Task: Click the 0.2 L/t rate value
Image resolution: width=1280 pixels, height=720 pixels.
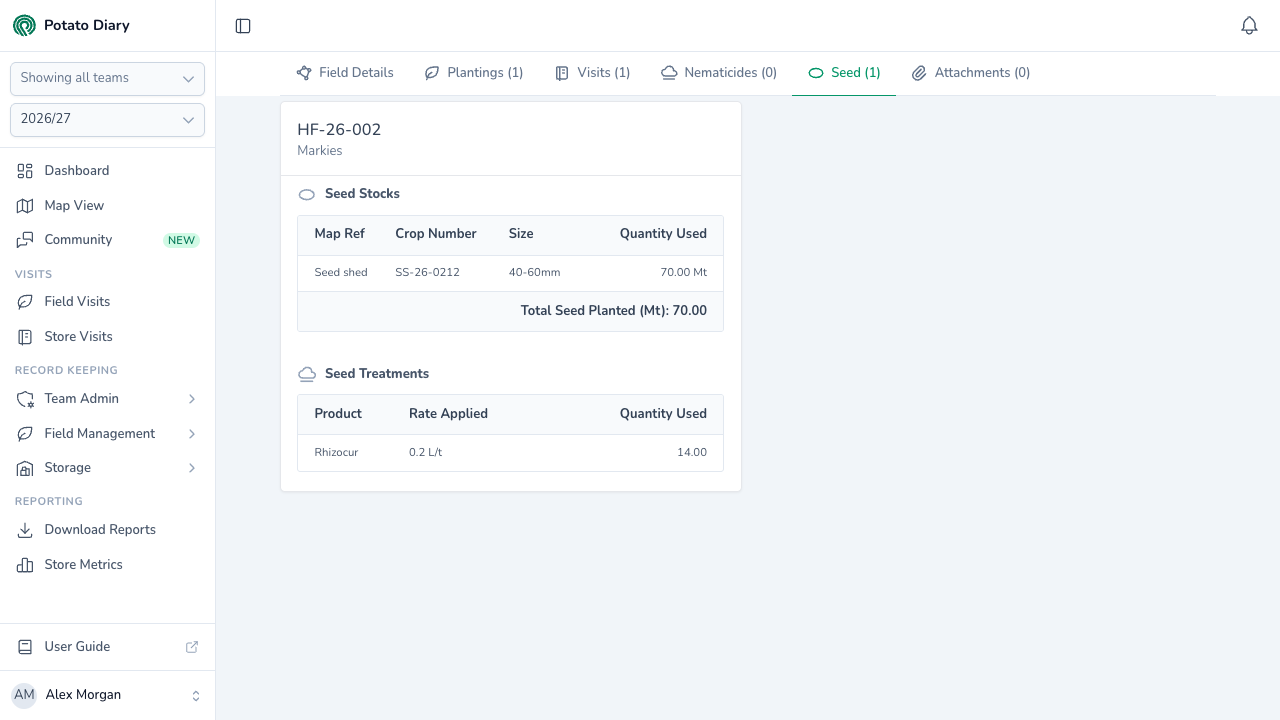Action: [x=425, y=453]
